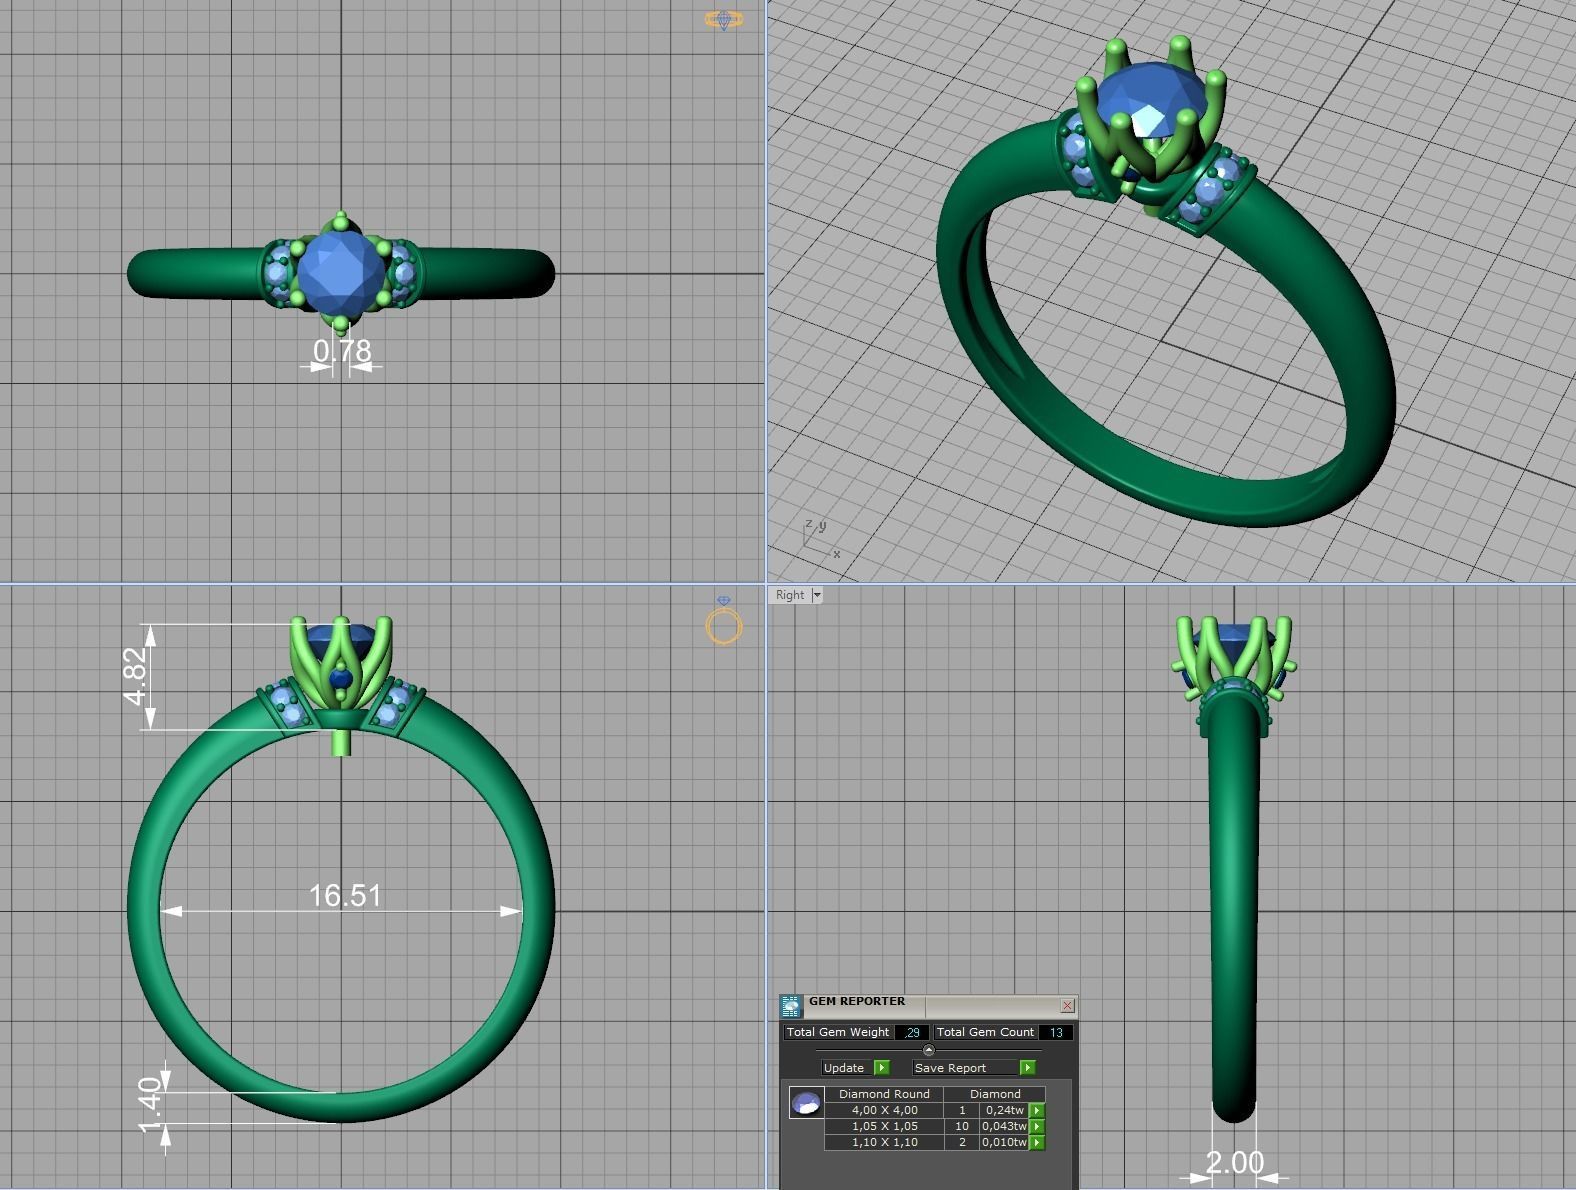Click the Gem Reporter panel icon
The width and height of the screenshot is (1576, 1190).
[791, 1006]
